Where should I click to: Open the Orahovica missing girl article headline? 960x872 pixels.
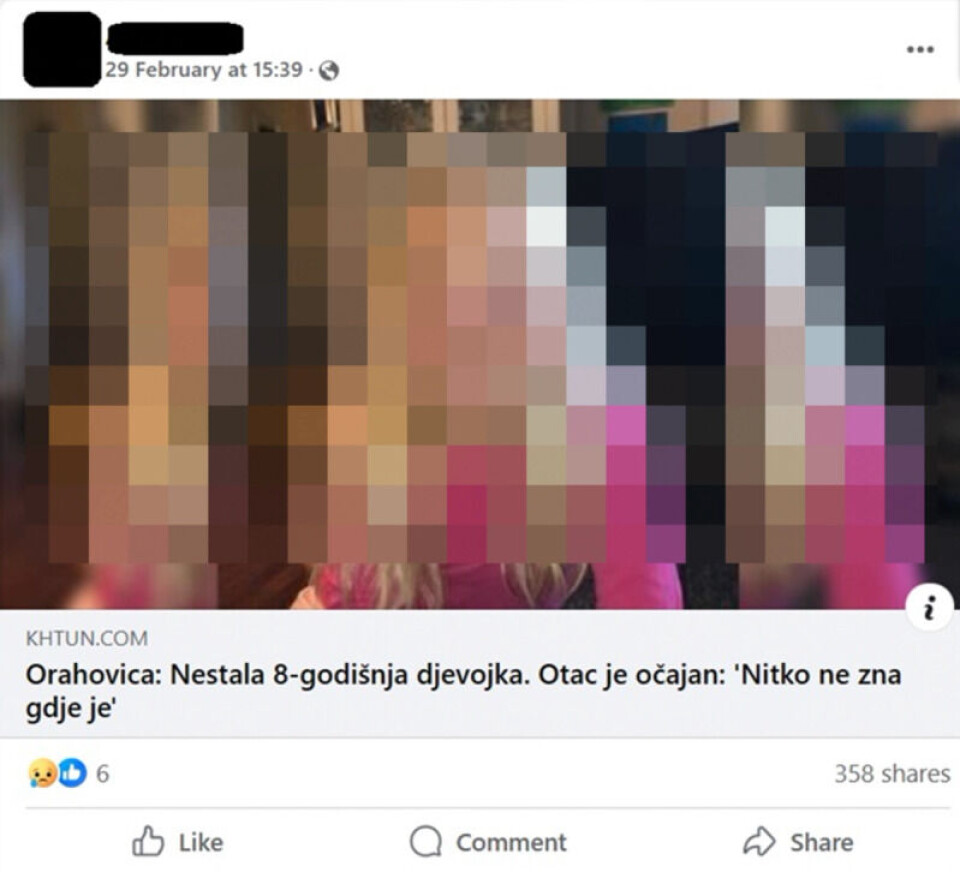click(x=463, y=691)
